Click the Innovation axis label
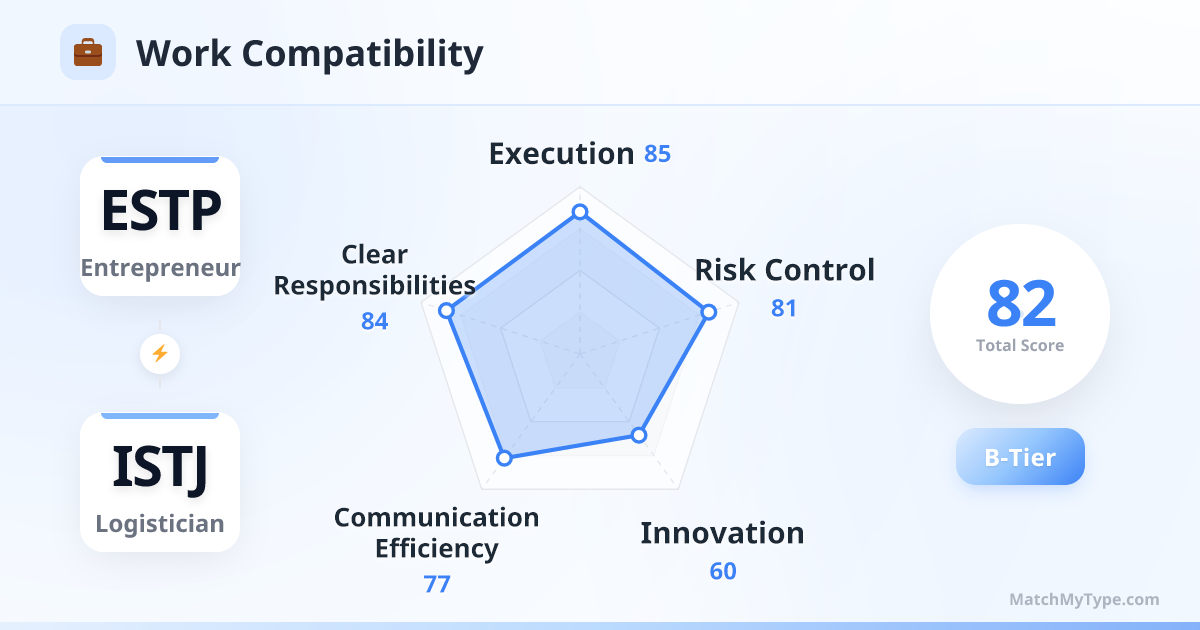The width and height of the screenshot is (1200, 630). [722, 533]
